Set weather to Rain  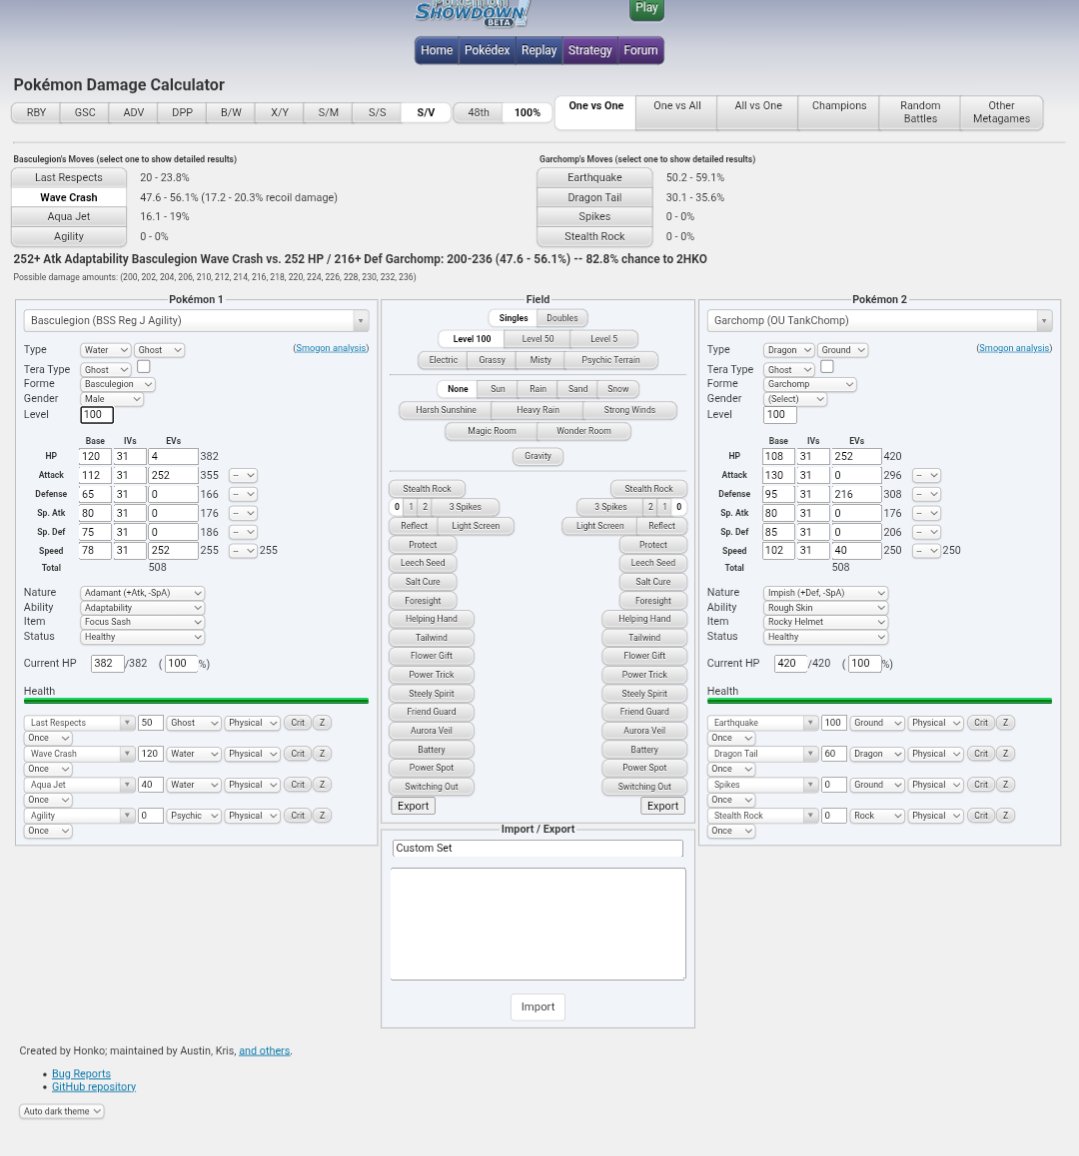538,389
